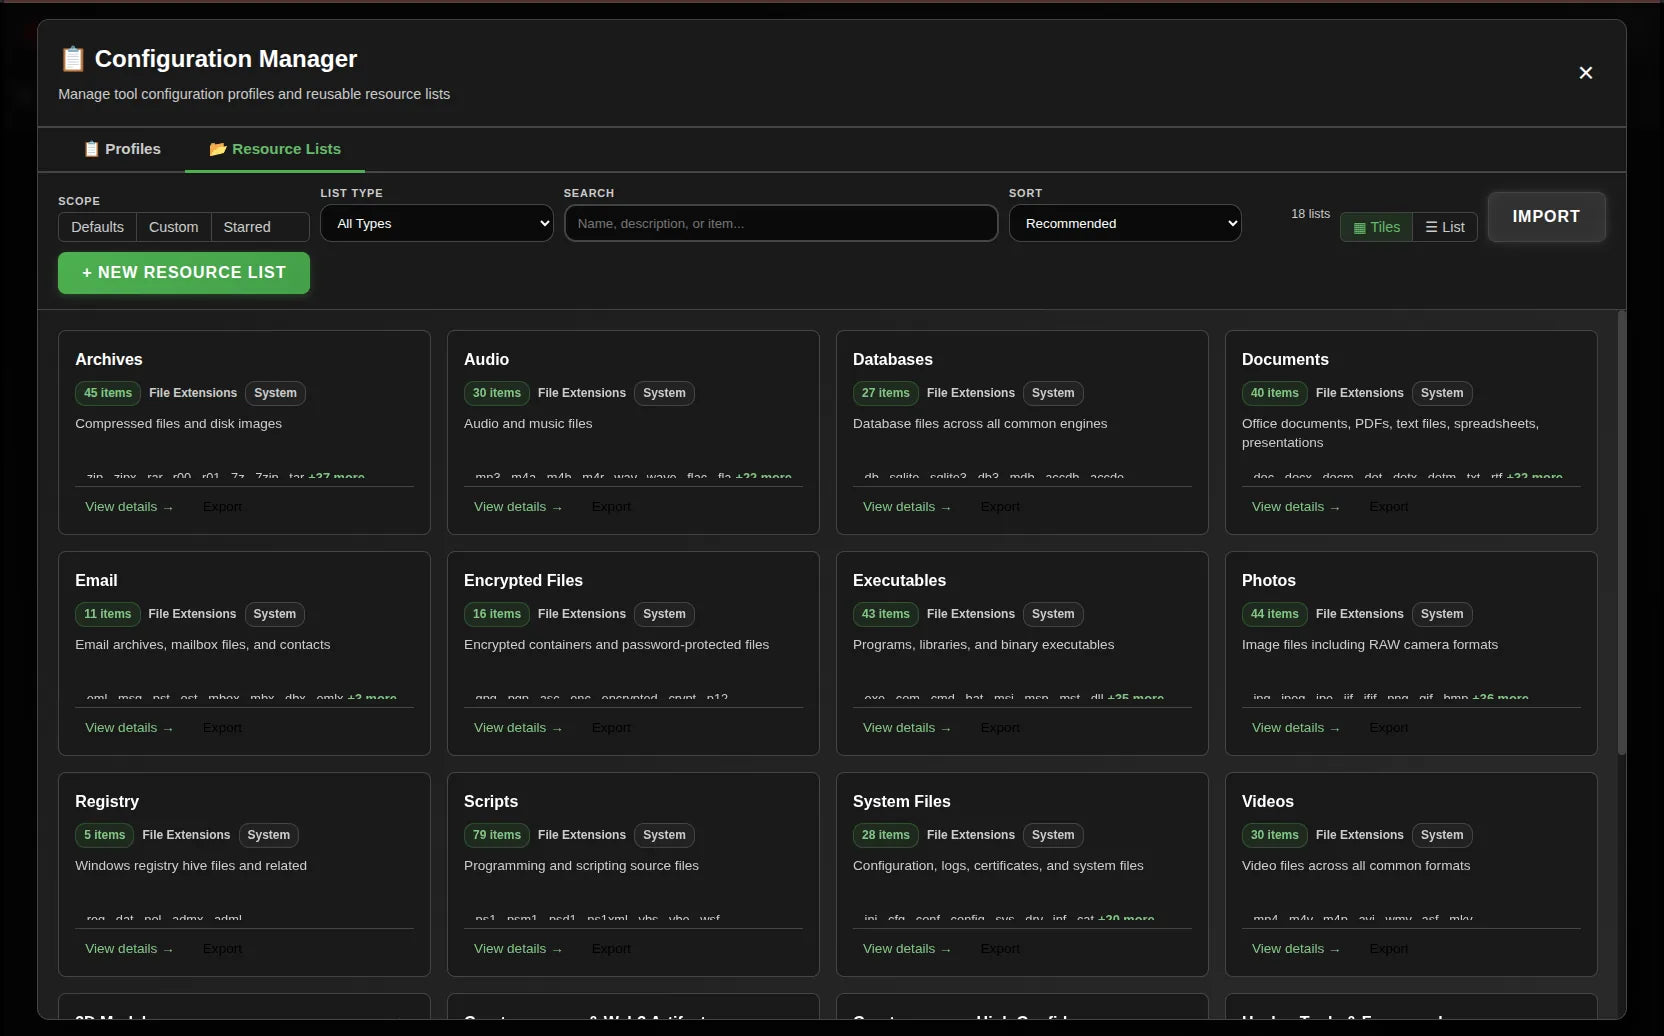View details of Email list
Viewport: 1664px width, 1036px height.
129,728
